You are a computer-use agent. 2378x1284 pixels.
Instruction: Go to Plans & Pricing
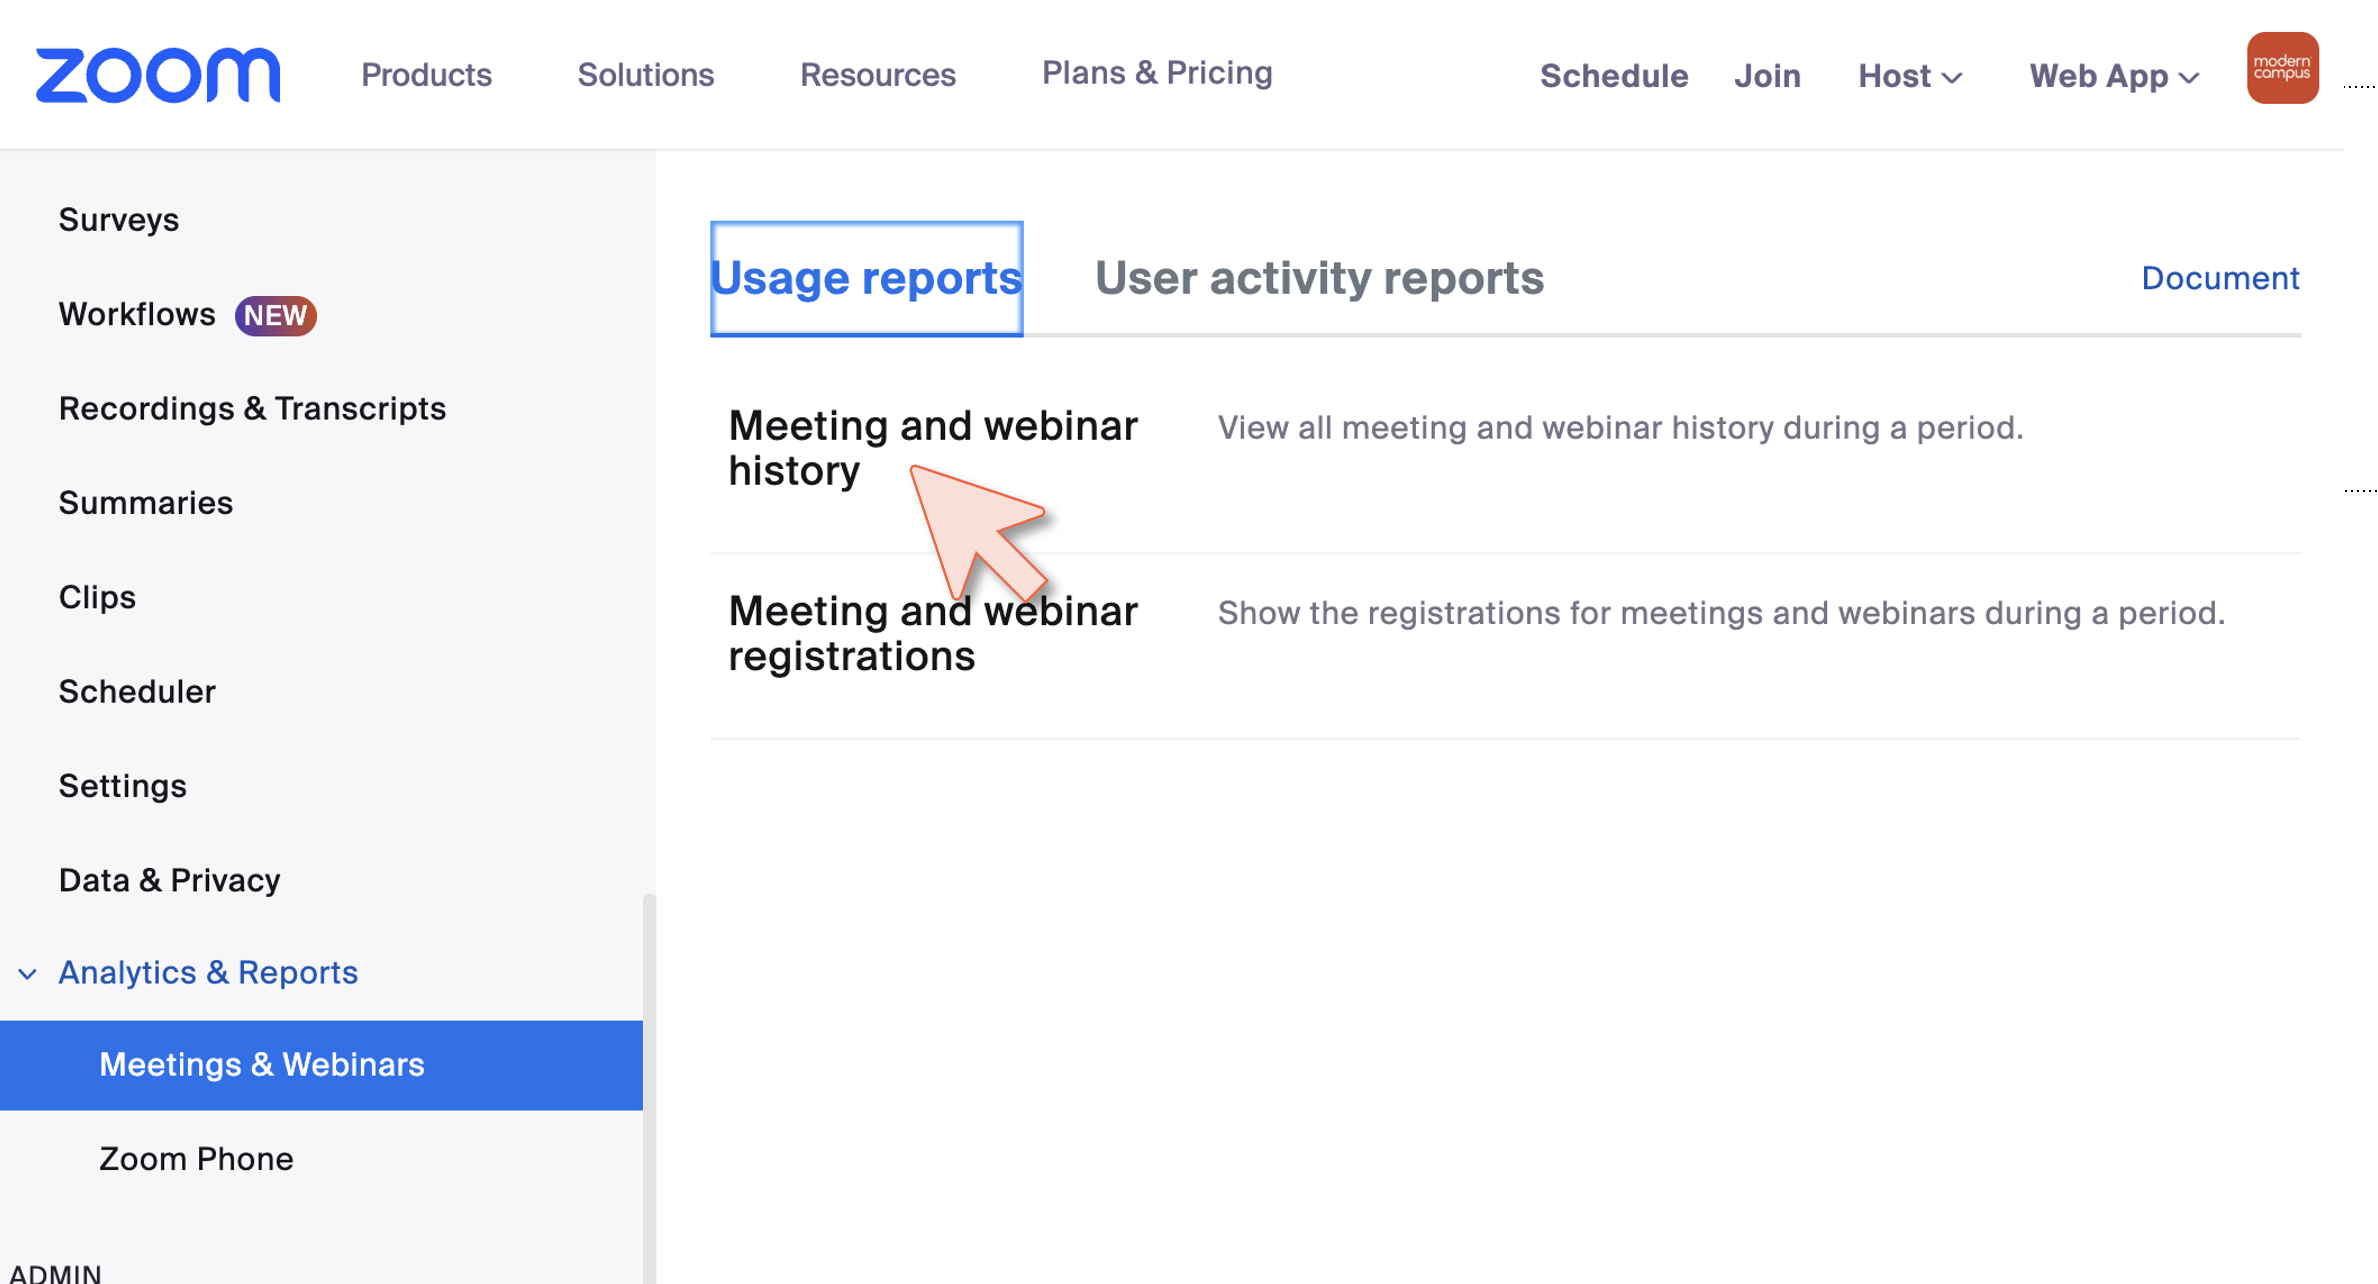[x=1157, y=73]
